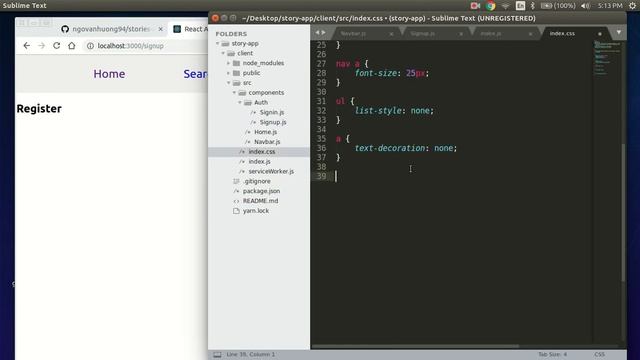The image size is (640, 360).
Task: Click the editor vertical scrollbar
Action: pos(623,212)
